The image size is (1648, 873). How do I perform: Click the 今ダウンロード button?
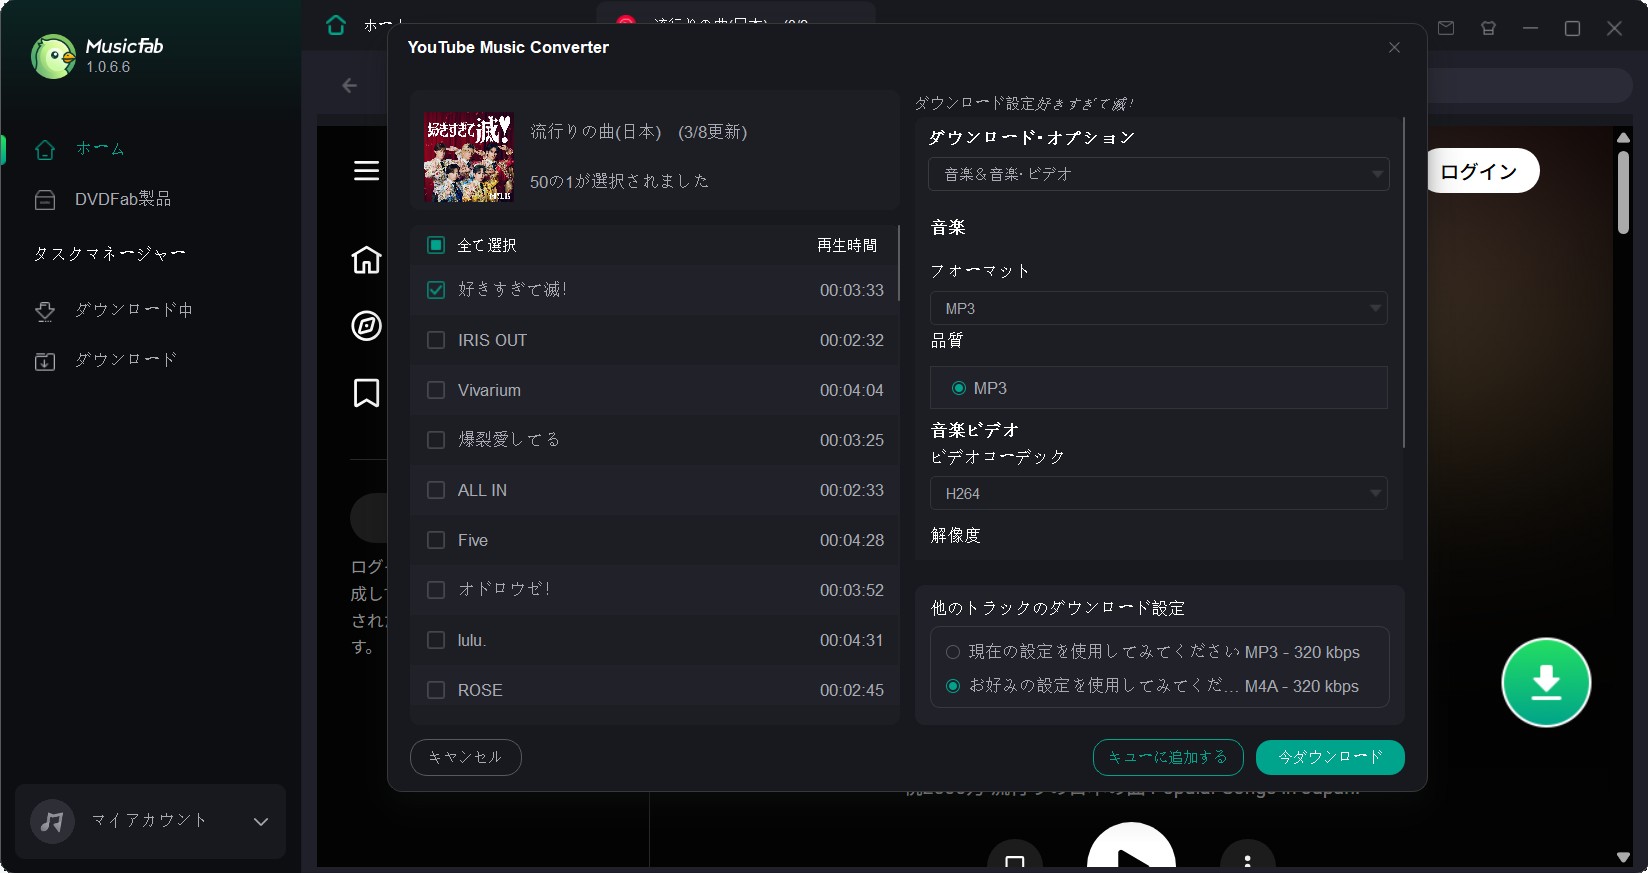(1330, 757)
